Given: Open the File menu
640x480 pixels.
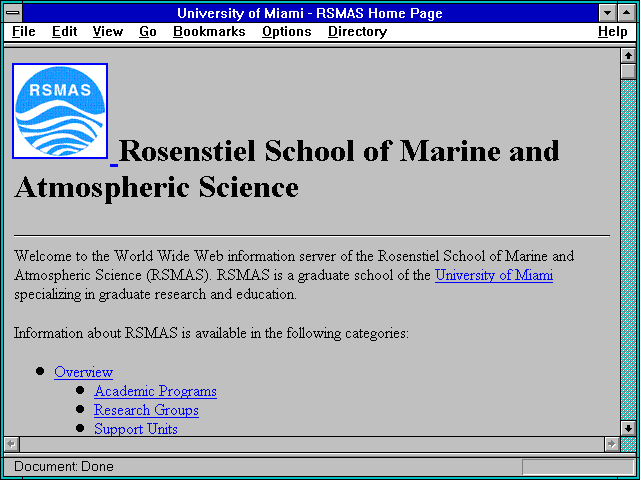Looking at the screenshot, I should pyautogui.click(x=24, y=32).
